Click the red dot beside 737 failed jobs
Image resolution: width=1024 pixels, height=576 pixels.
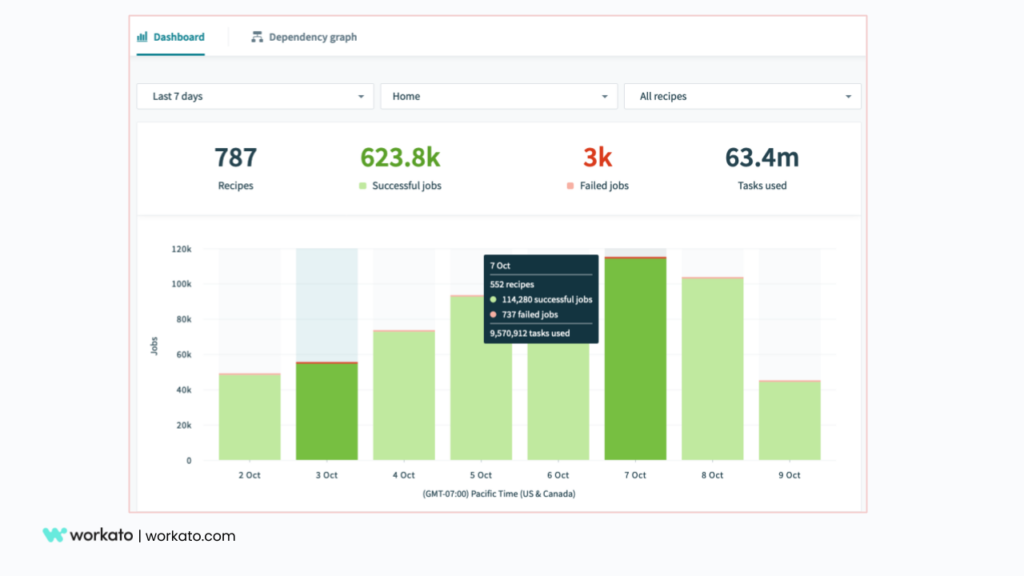point(491,314)
